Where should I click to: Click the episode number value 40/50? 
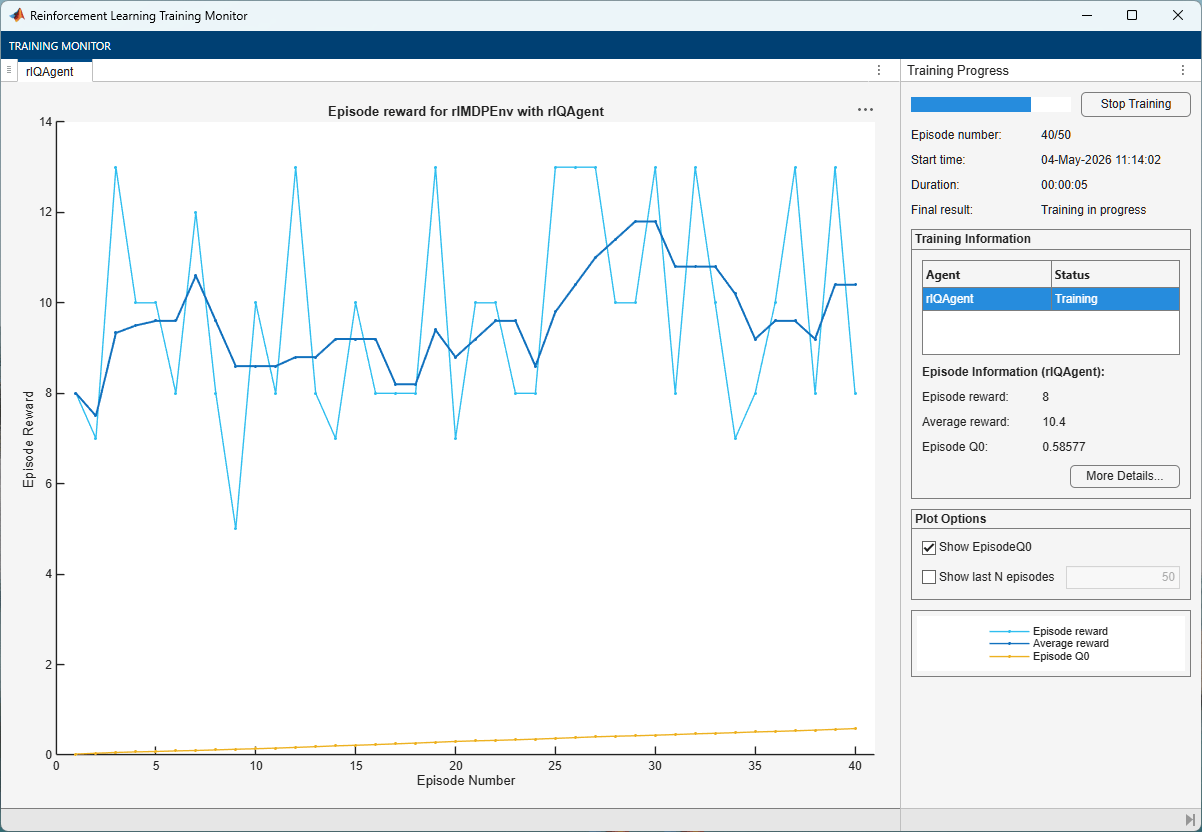[x=1056, y=134]
